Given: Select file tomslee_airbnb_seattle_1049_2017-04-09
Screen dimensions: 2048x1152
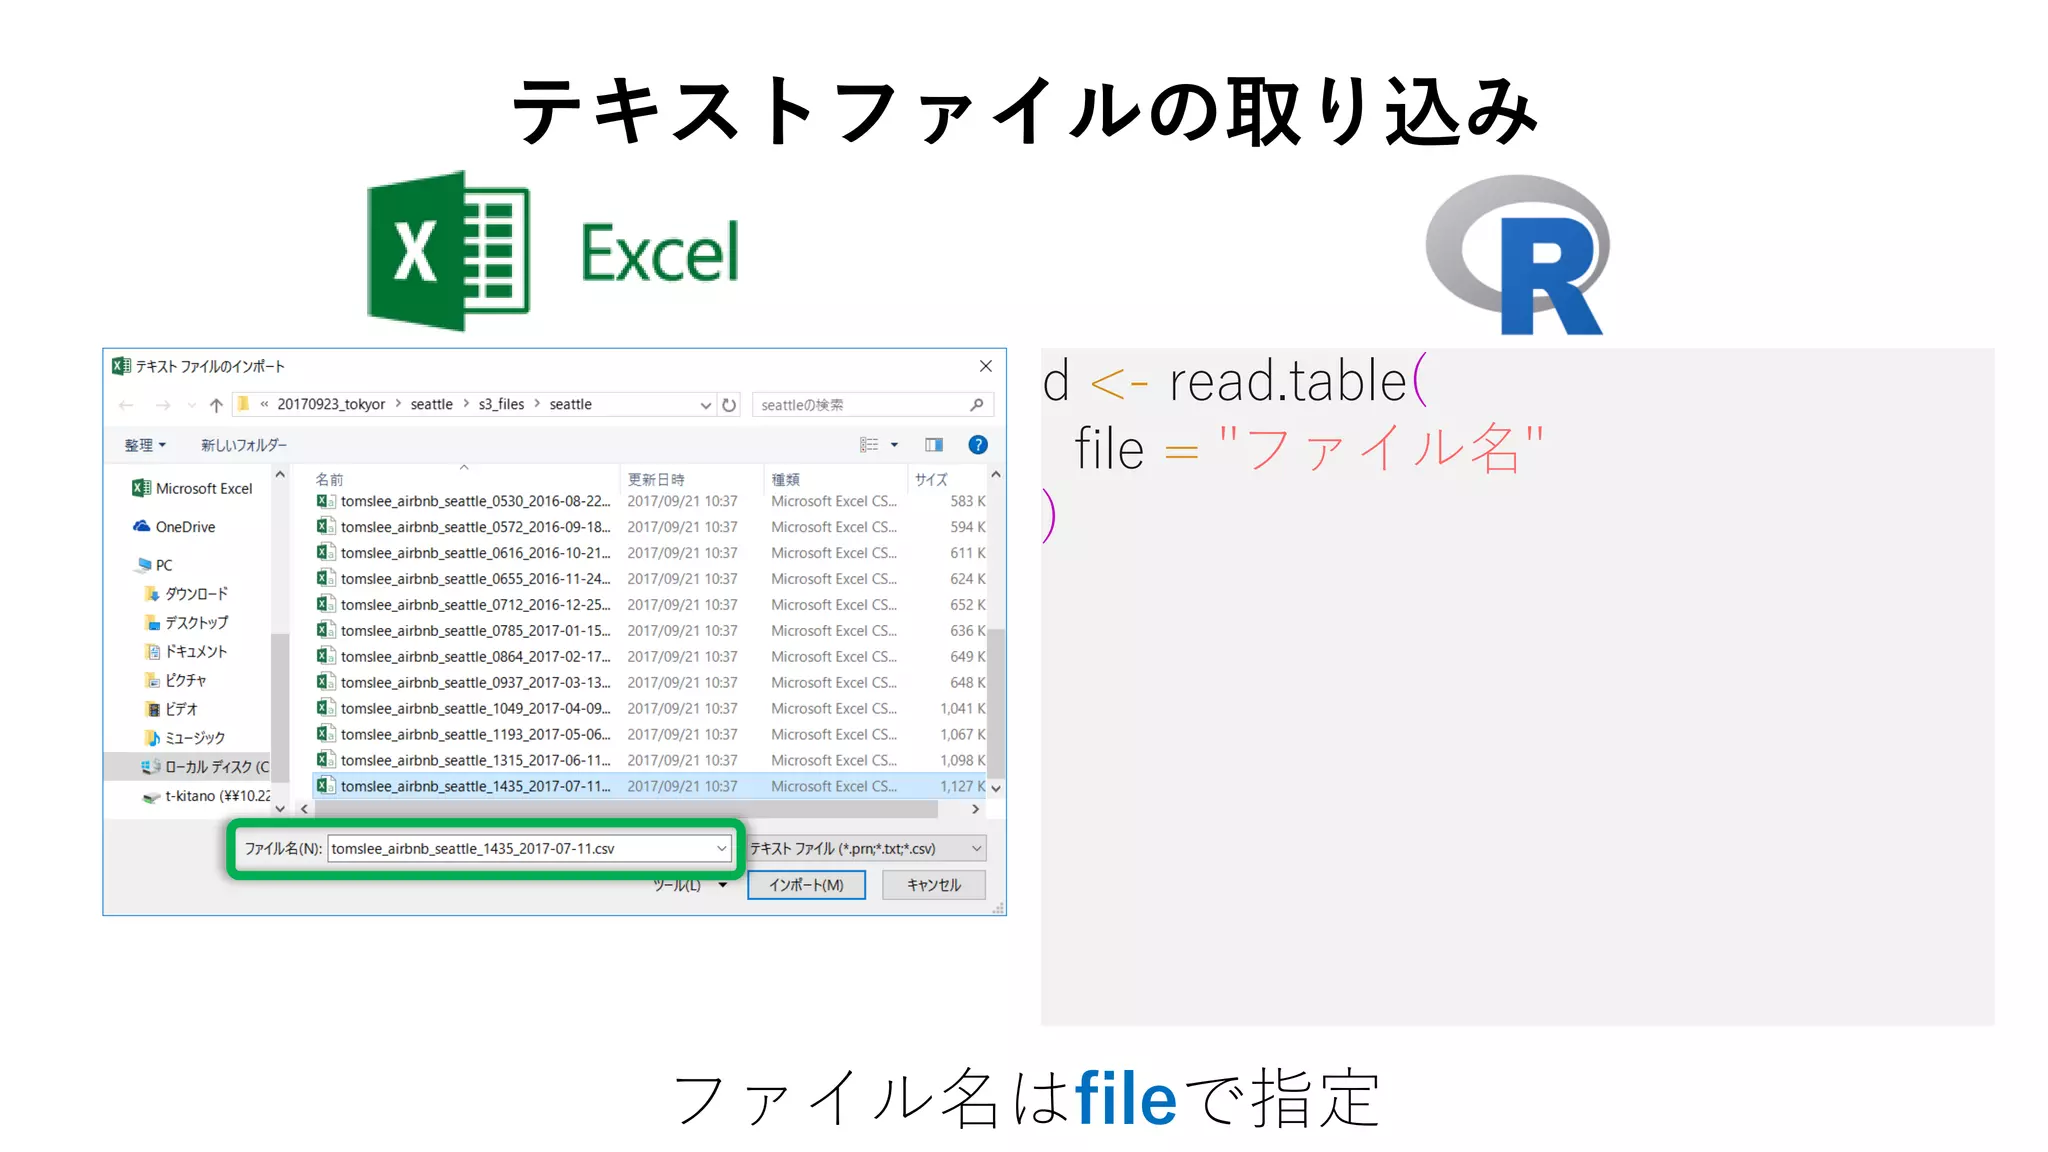Looking at the screenshot, I should pyautogui.click(x=650, y=709).
